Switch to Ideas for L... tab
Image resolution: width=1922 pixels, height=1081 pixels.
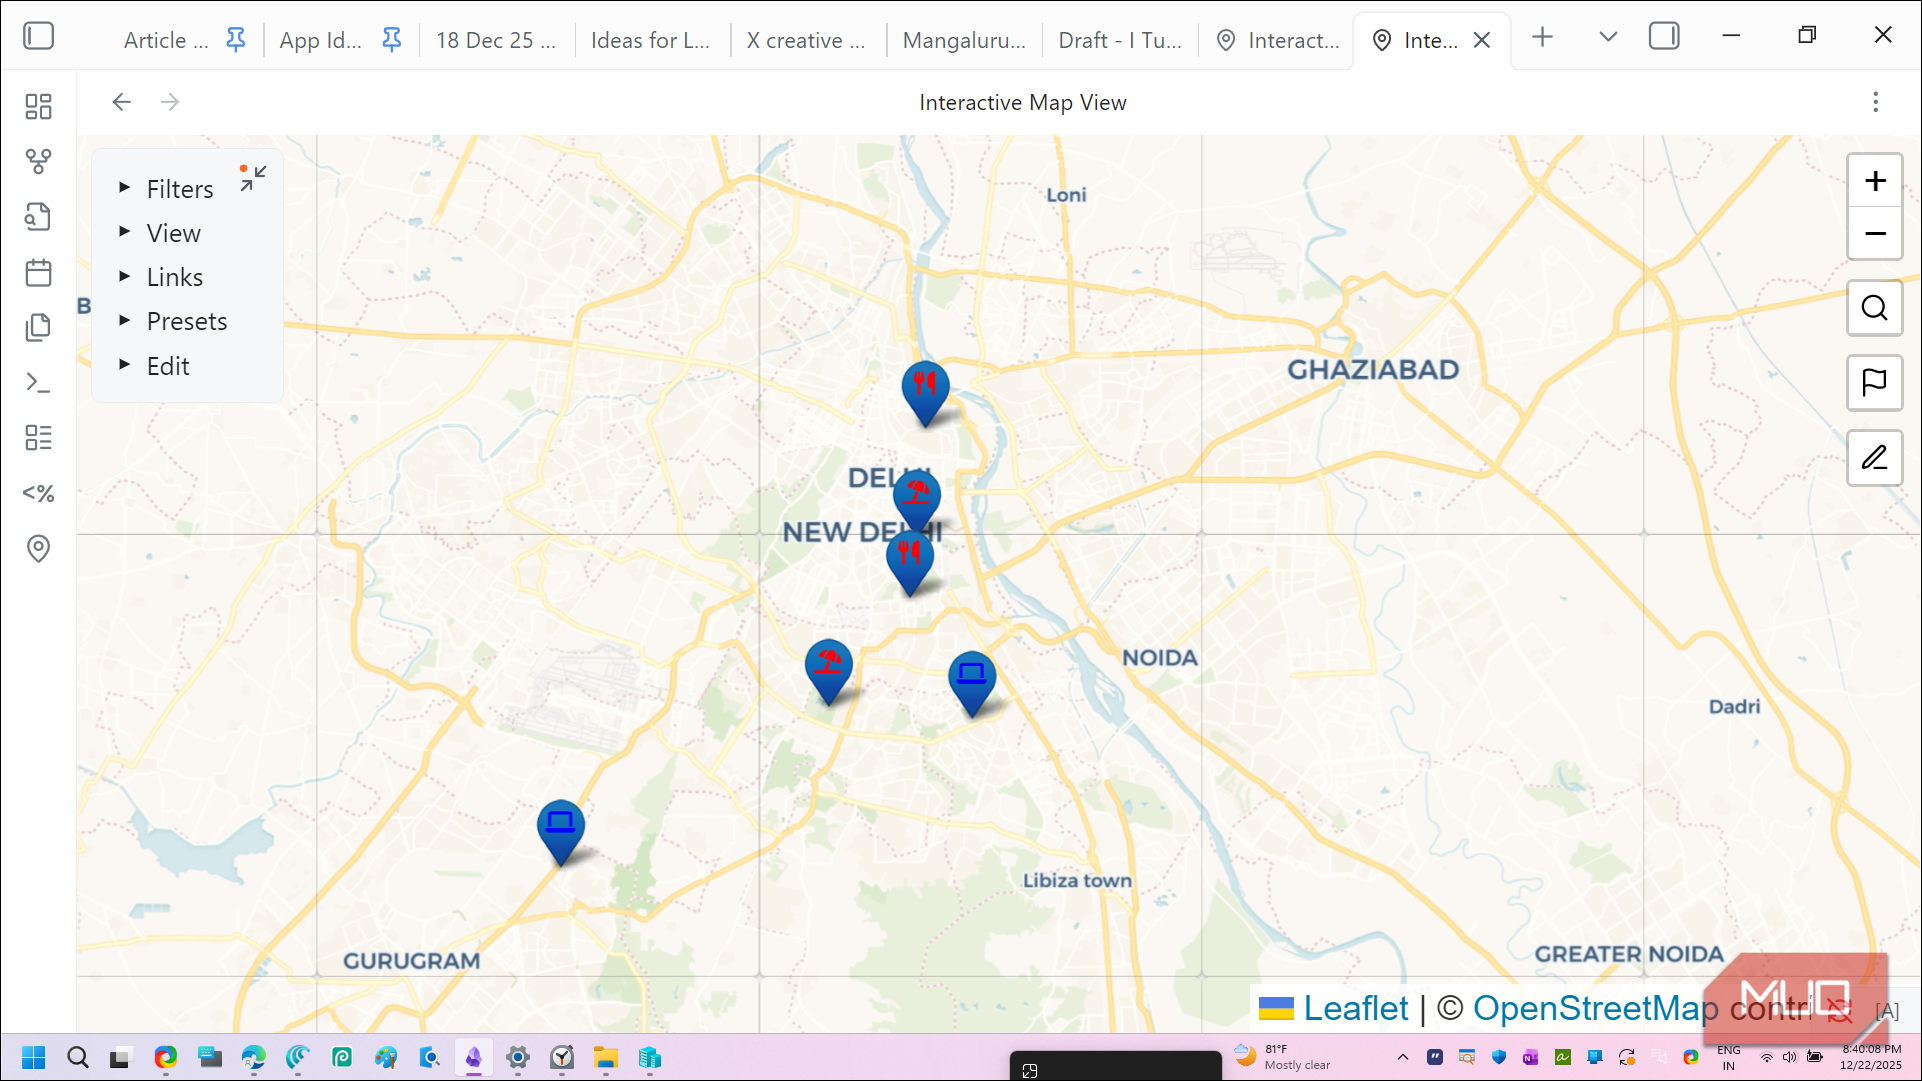pyautogui.click(x=651, y=40)
